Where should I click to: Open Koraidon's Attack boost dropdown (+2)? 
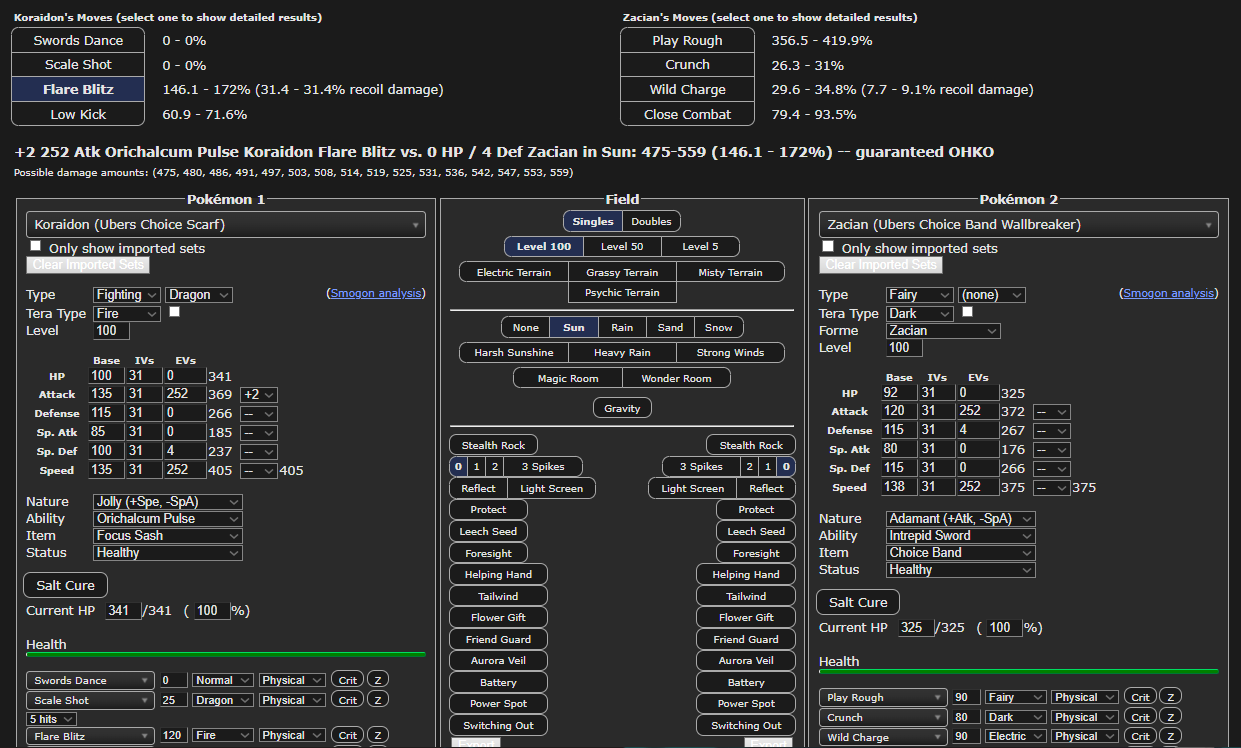coord(259,395)
